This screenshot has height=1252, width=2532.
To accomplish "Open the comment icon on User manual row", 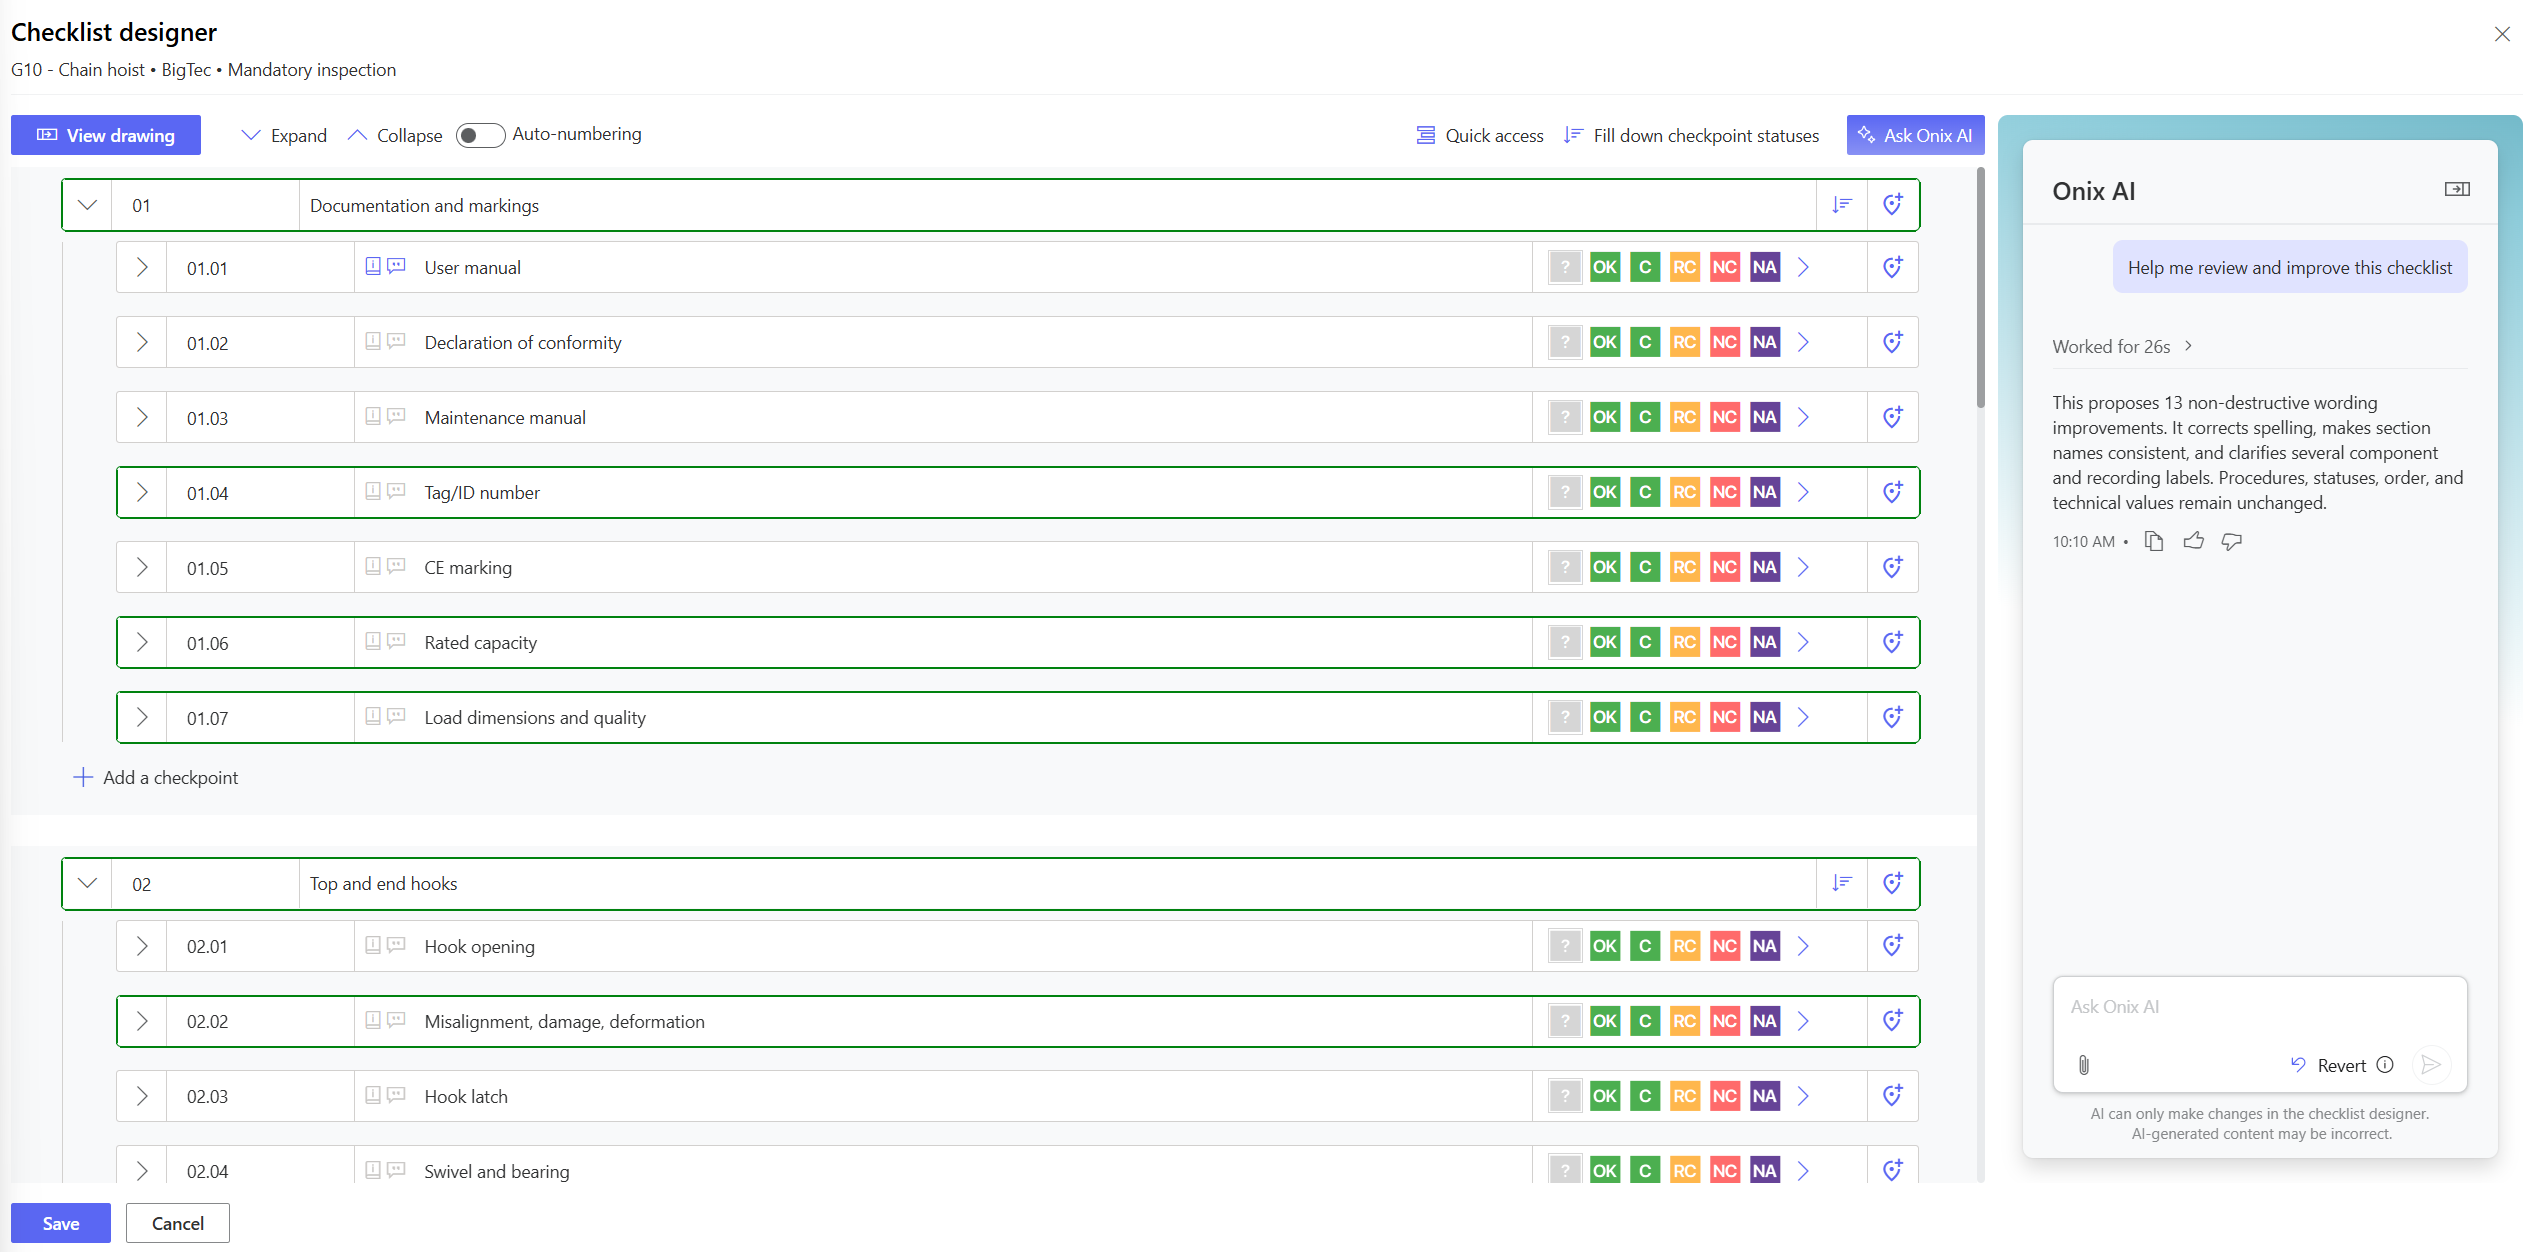I will coord(396,266).
